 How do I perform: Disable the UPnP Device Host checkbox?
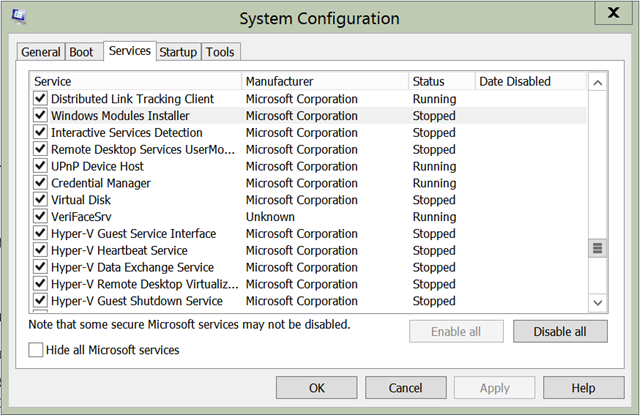(x=40, y=166)
